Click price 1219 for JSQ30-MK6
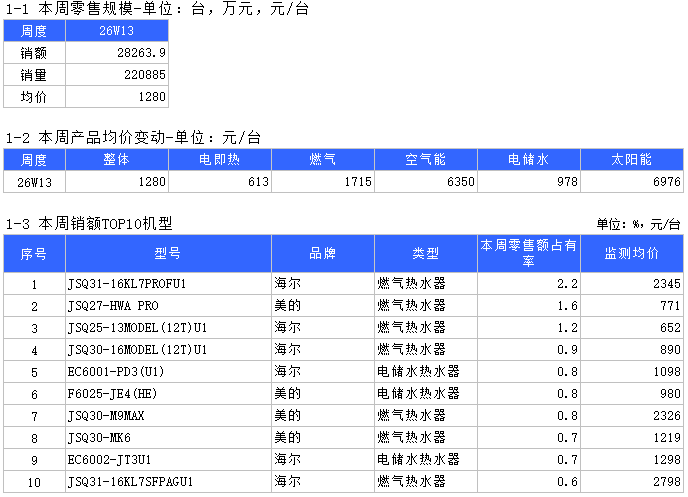This screenshot has height=497, width=688. [667, 438]
